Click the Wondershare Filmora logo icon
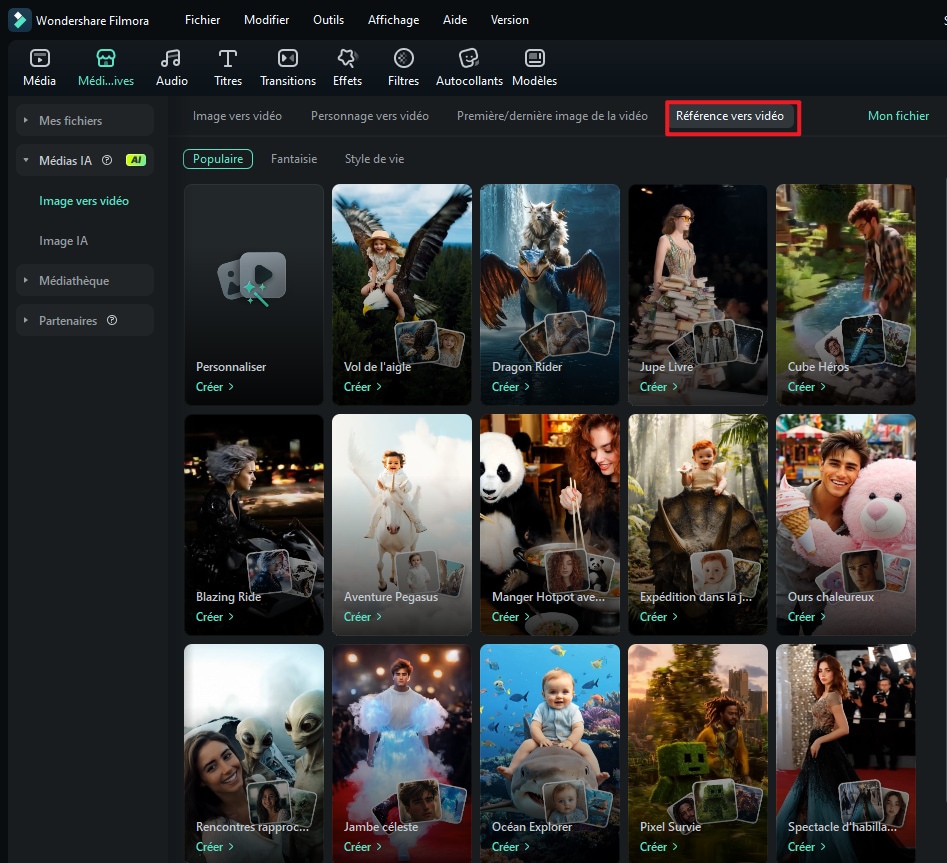 (x=19, y=20)
